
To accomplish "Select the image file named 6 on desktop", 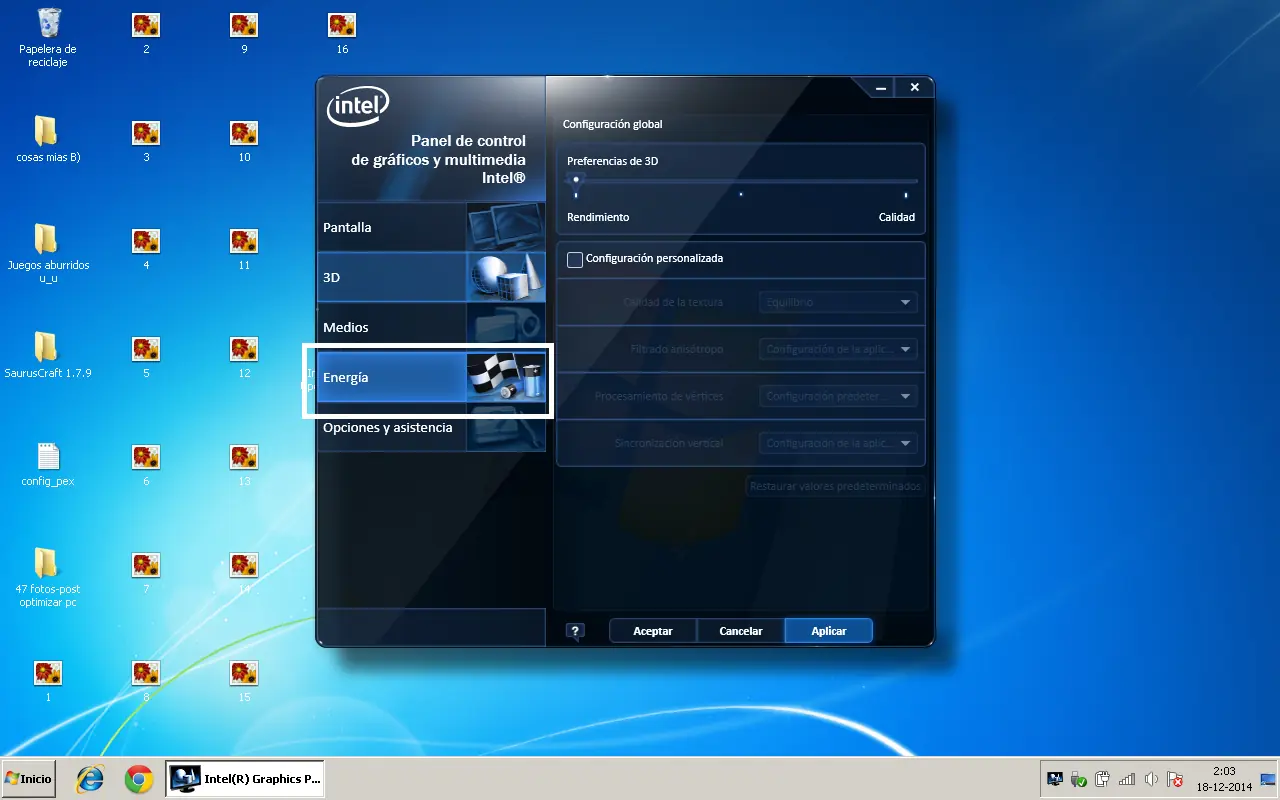I will [x=146, y=464].
